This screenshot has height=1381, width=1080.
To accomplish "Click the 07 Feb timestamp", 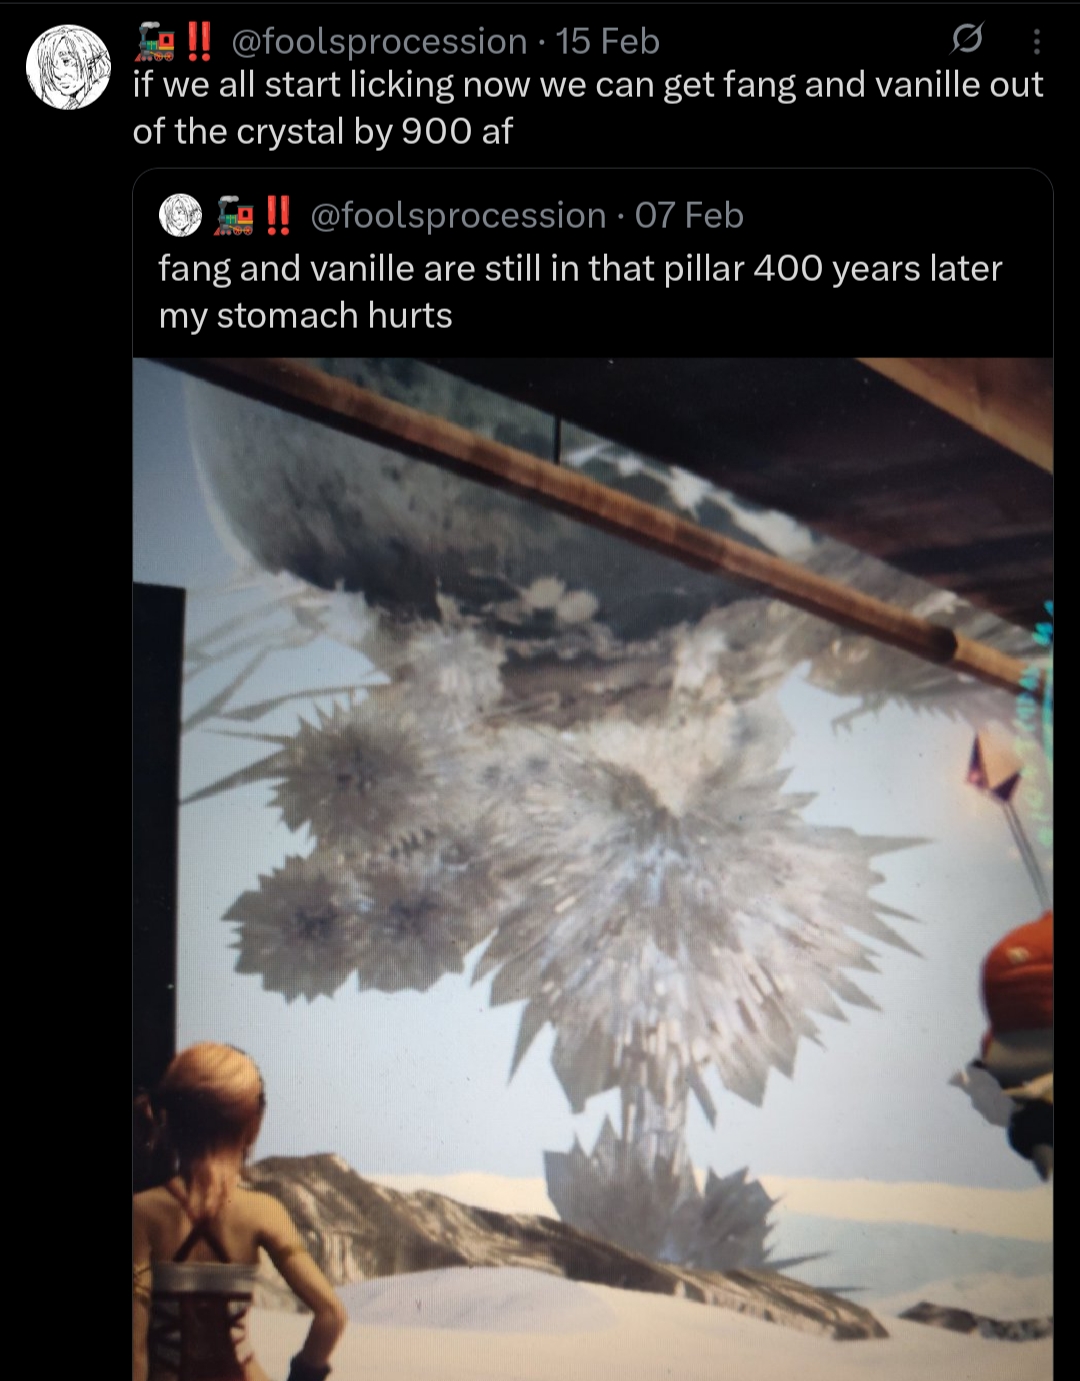I will click(x=689, y=215).
